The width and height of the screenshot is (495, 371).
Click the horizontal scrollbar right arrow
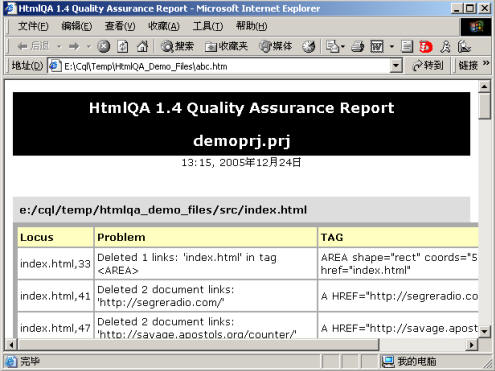tap(472, 345)
